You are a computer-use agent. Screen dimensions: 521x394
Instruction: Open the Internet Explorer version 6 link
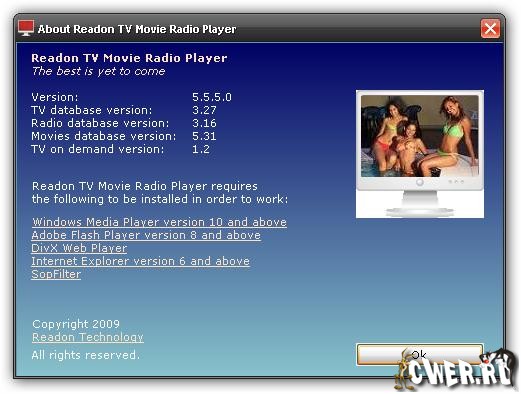point(140,261)
